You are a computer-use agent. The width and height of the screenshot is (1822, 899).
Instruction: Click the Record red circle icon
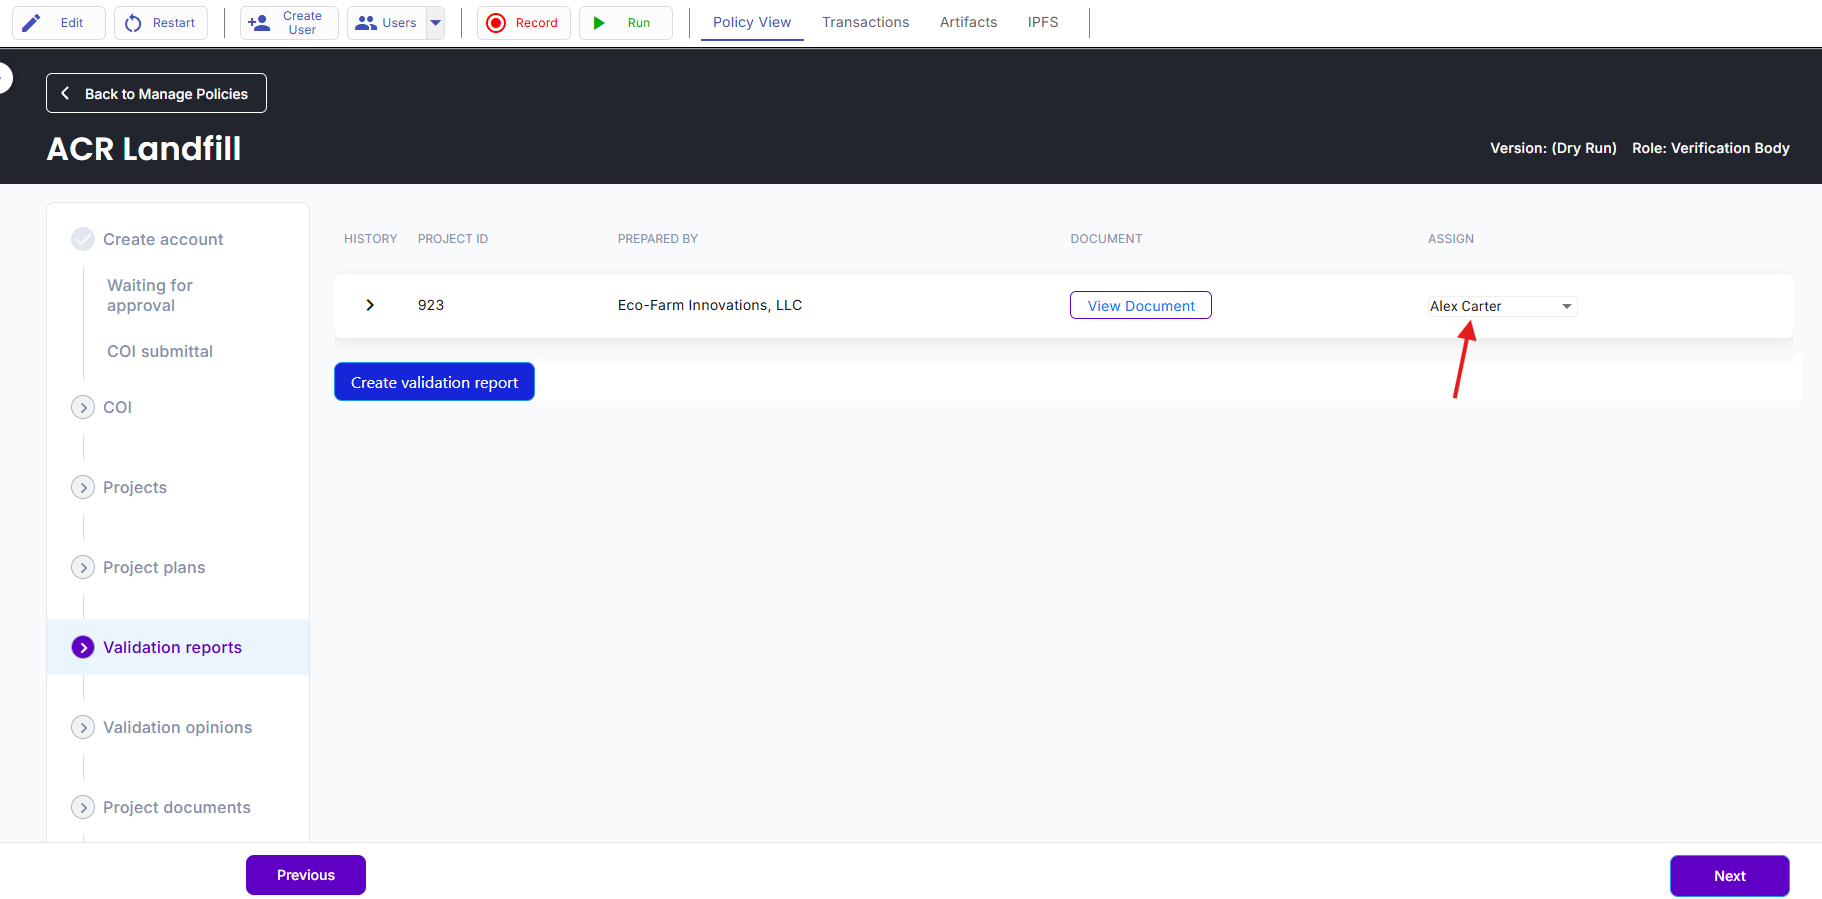[496, 23]
